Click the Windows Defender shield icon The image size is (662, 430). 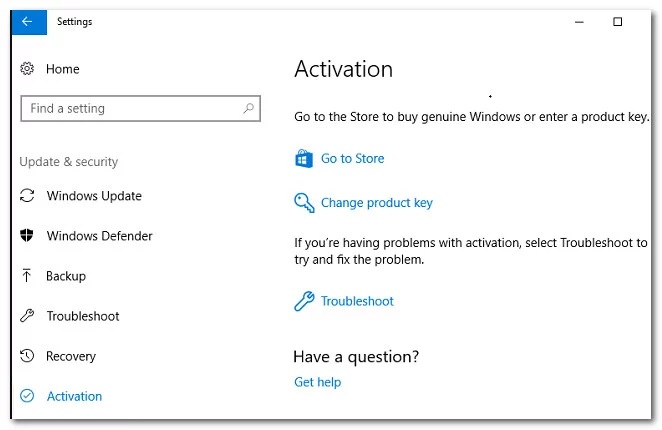click(x=27, y=235)
